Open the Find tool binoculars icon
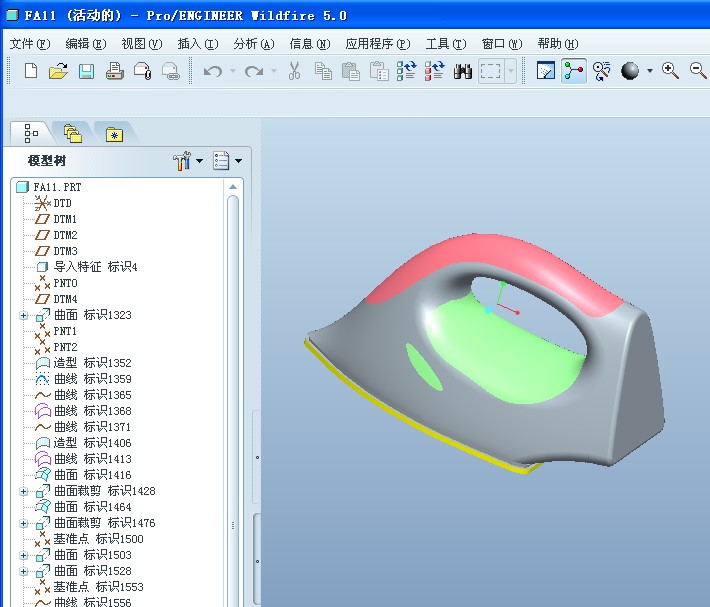Viewport: 710px width, 607px height. tap(463, 71)
